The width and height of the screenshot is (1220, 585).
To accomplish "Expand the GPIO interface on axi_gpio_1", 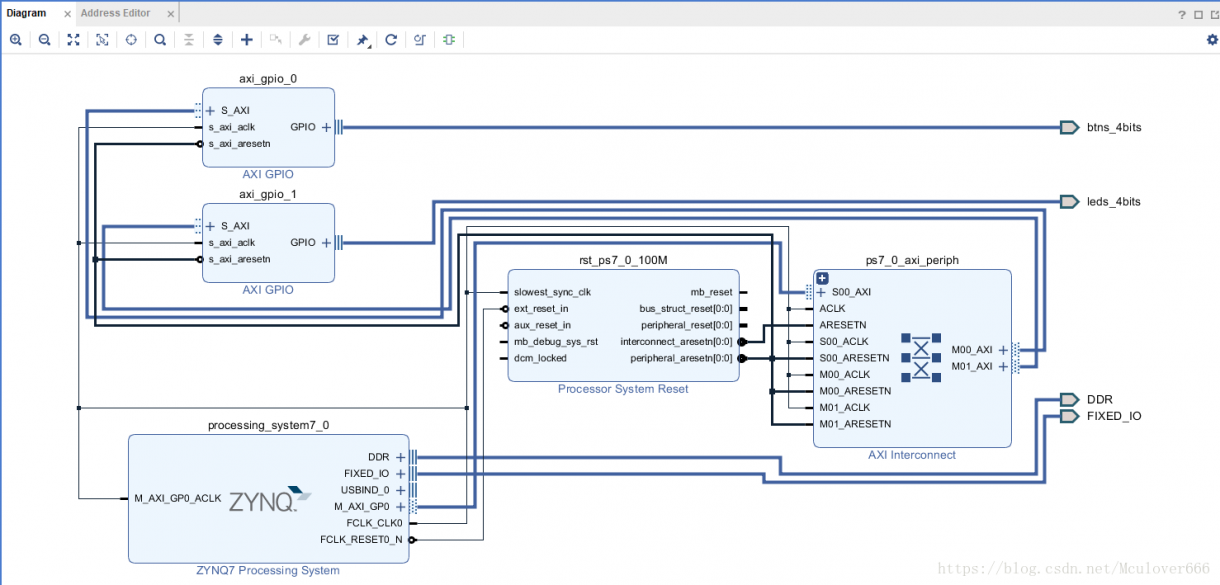I will [326, 242].
